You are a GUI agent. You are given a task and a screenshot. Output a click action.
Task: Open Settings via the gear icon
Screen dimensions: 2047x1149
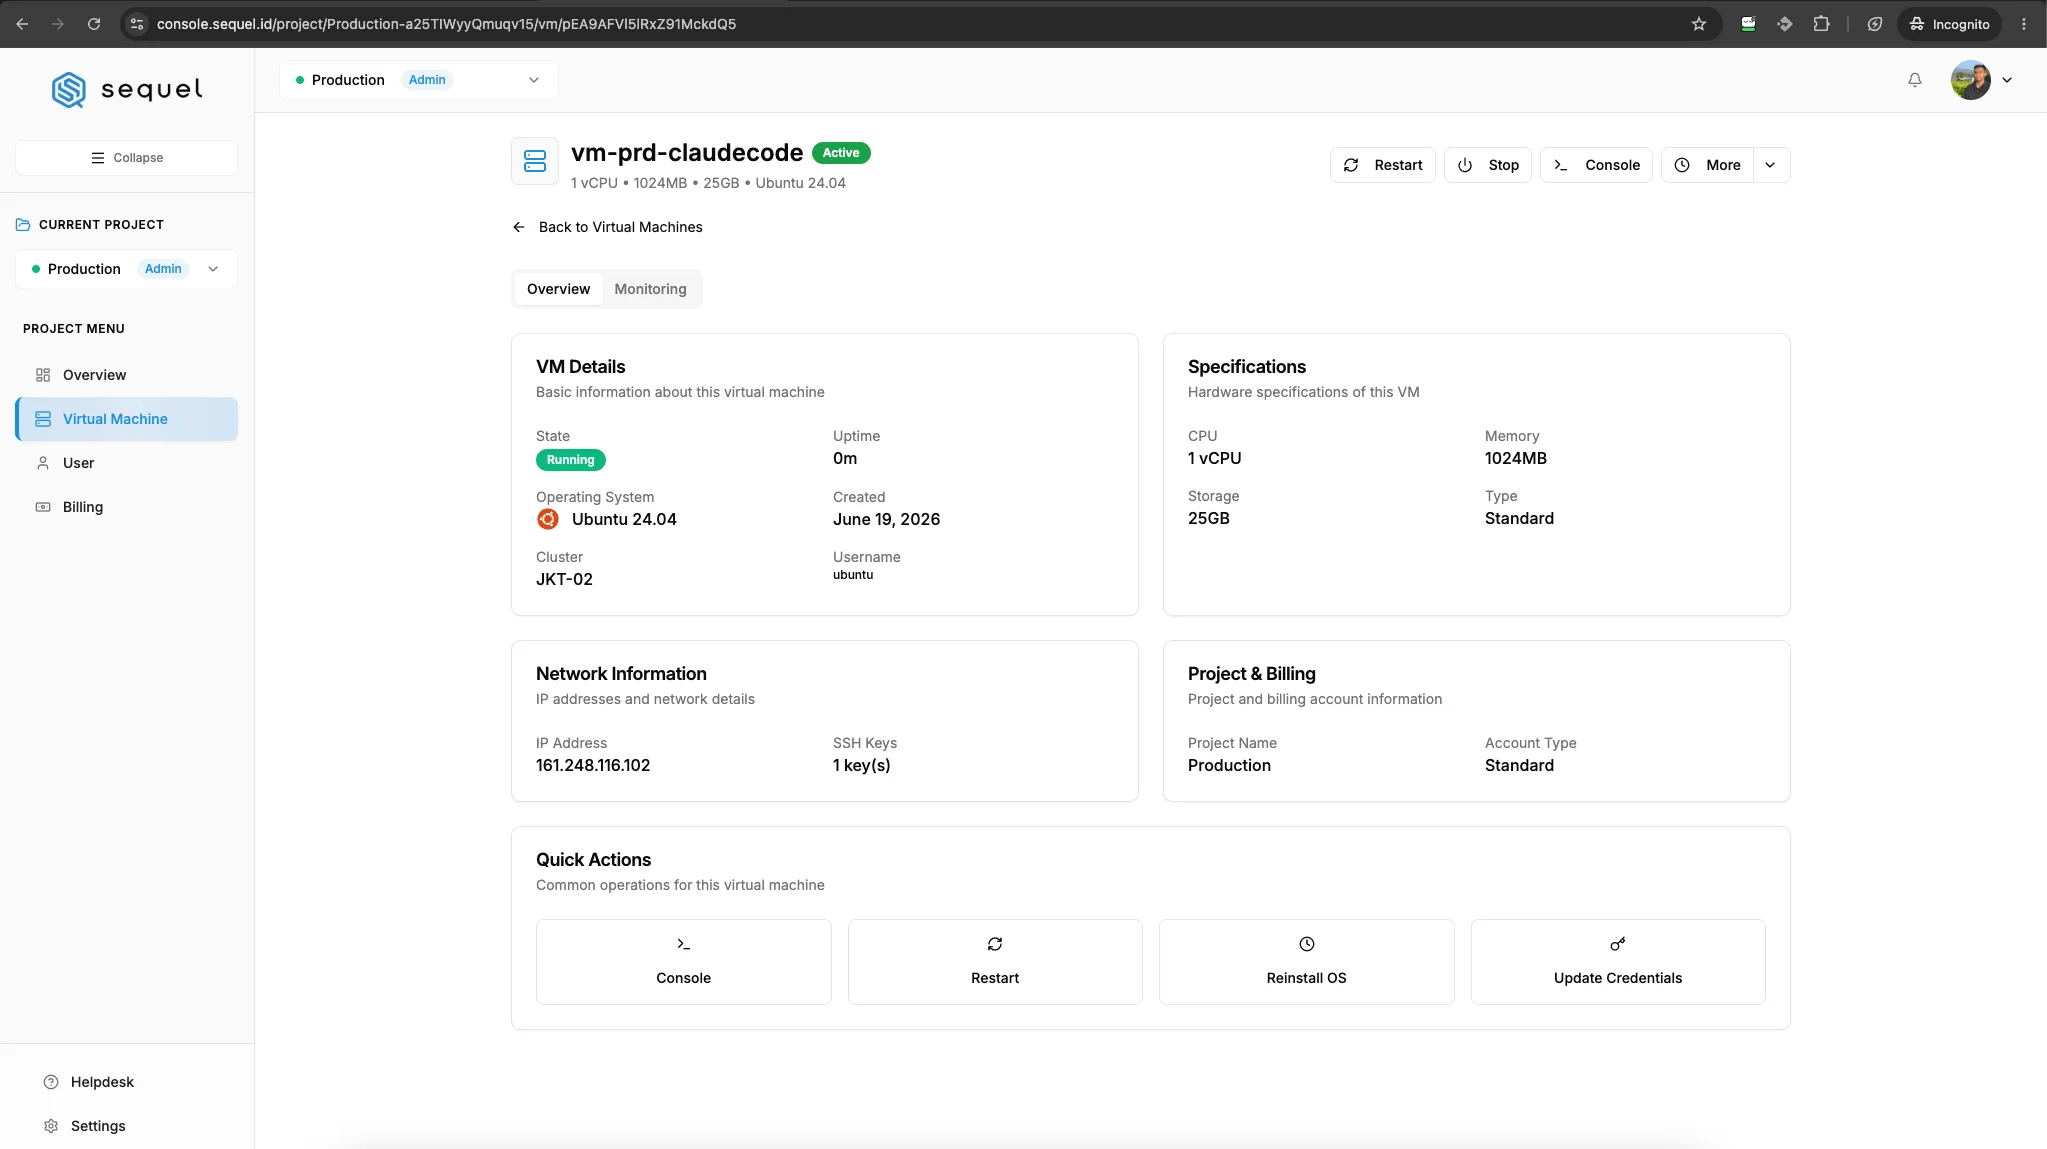click(x=51, y=1126)
